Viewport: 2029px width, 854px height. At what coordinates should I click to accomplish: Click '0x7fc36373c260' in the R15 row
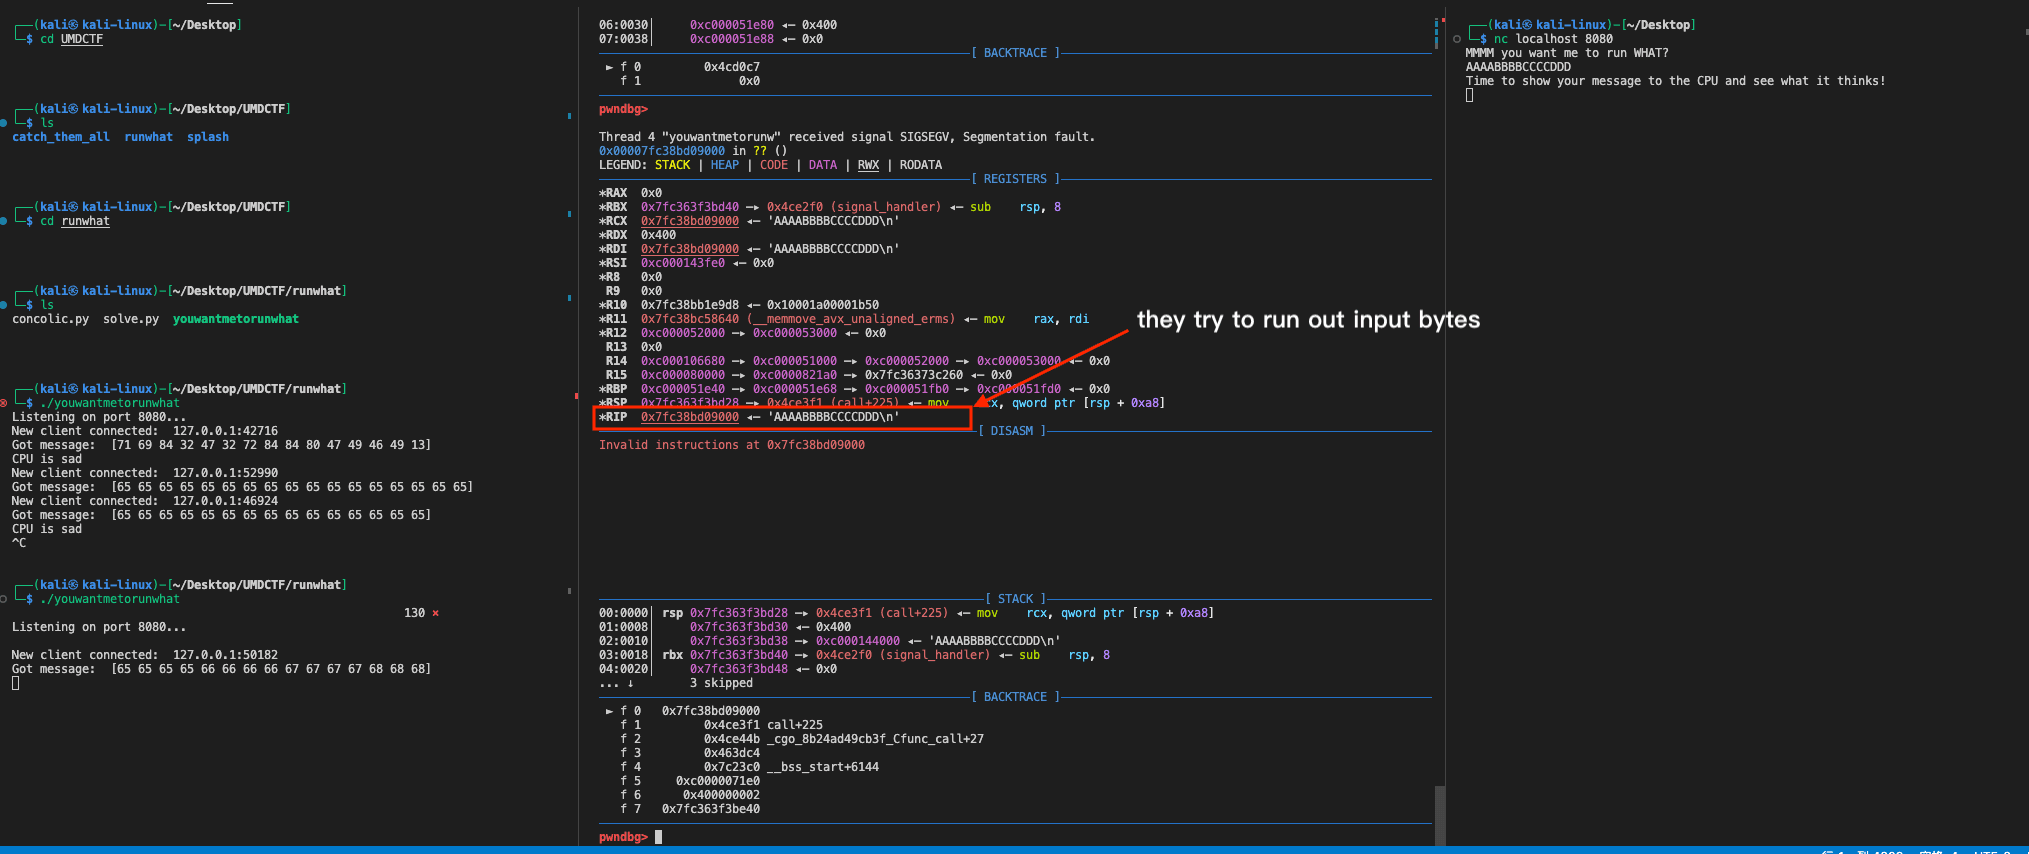914,375
